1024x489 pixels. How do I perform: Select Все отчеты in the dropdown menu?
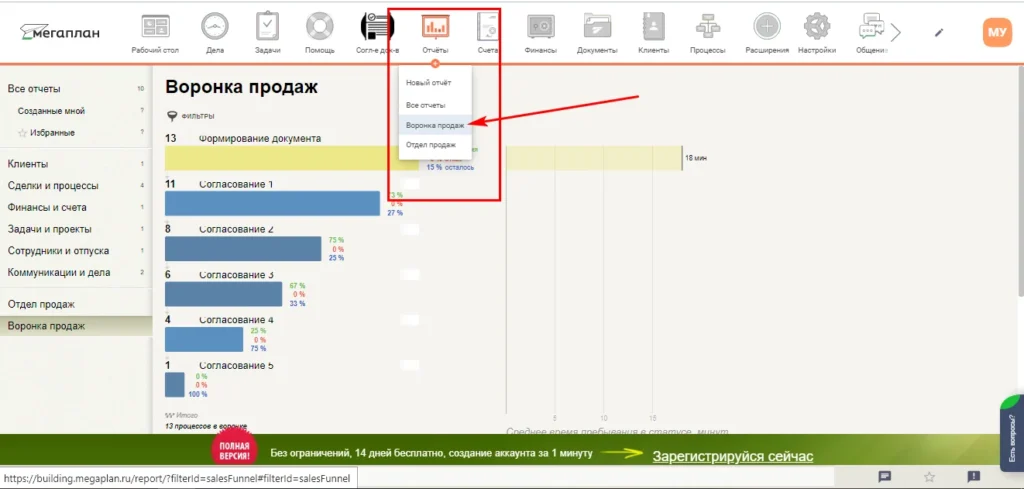426,105
